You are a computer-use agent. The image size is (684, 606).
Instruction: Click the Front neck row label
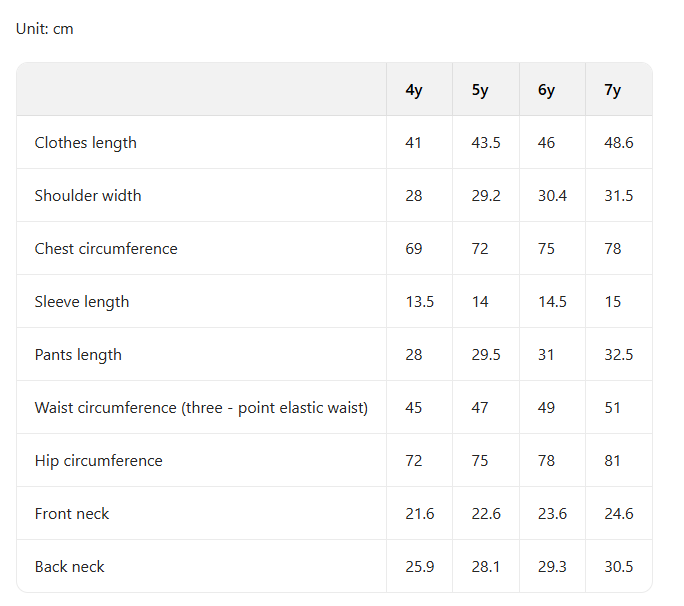(72, 514)
